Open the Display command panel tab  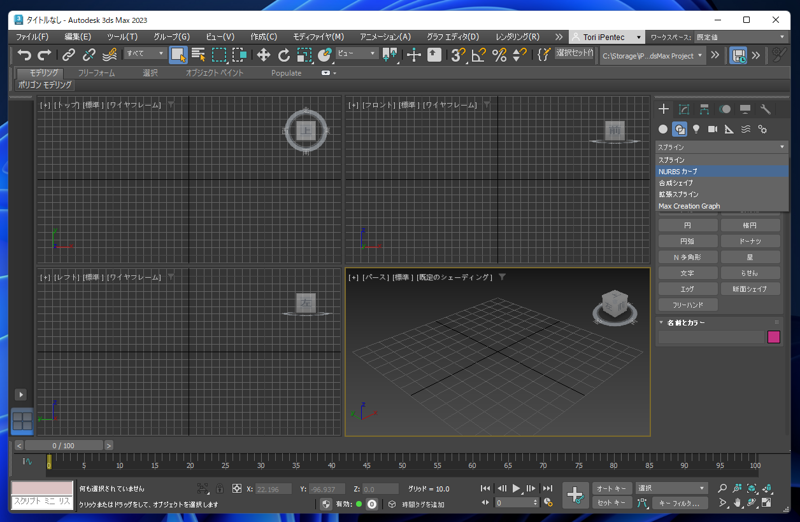point(745,109)
